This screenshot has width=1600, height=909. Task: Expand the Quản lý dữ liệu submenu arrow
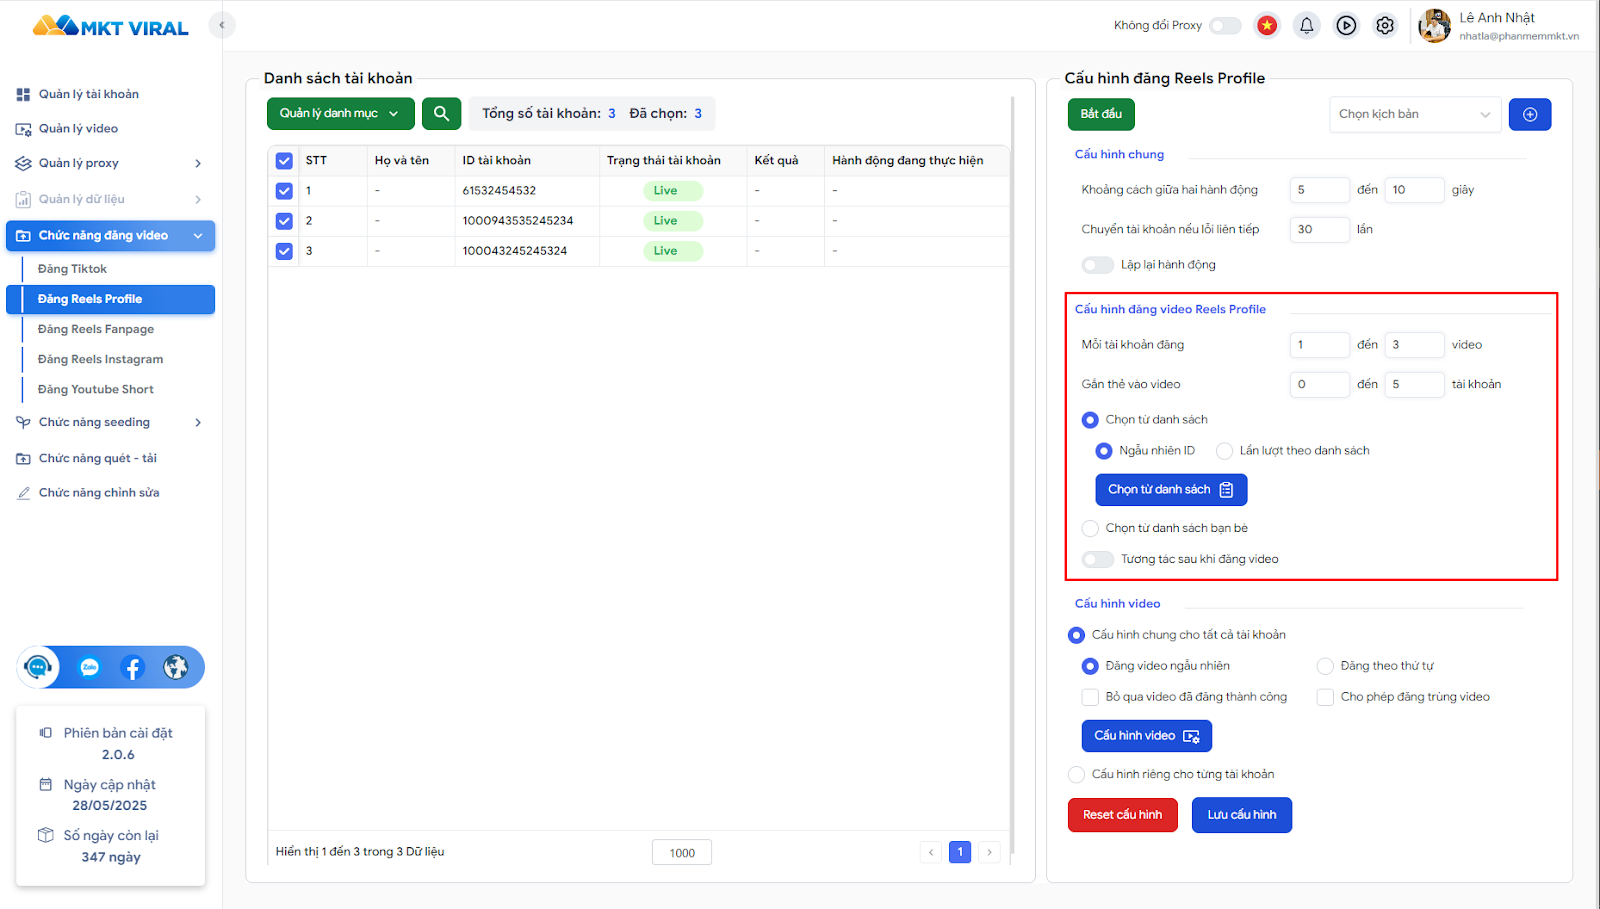pos(198,199)
